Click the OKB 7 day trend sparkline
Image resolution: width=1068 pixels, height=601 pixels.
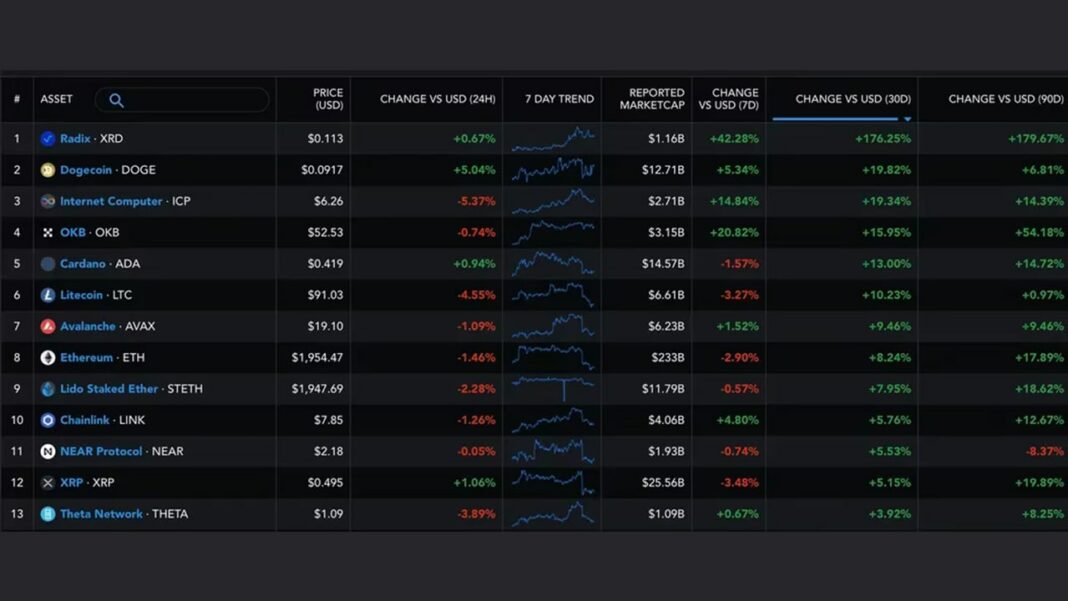(552, 232)
